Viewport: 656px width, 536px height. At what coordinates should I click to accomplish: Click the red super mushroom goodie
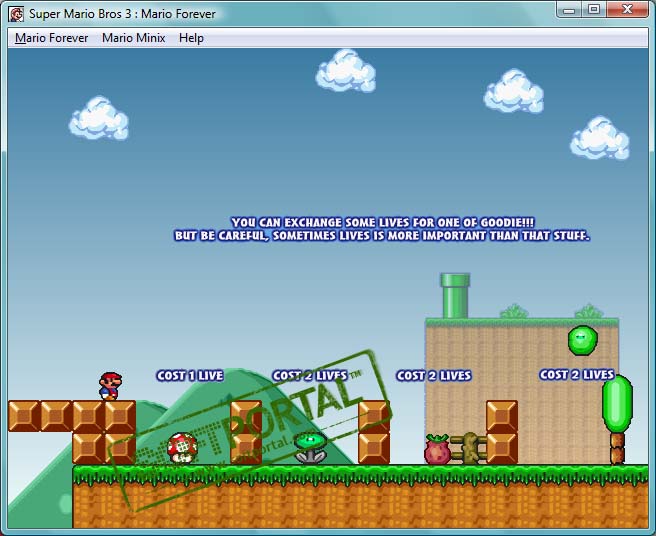[182, 448]
